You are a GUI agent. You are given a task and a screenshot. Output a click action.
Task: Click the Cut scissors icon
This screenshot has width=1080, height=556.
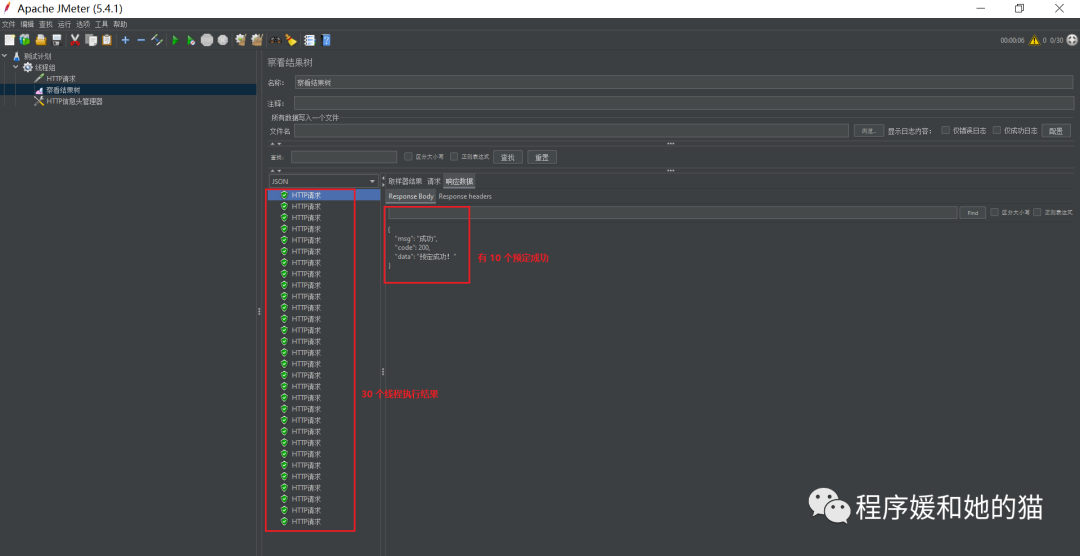pos(75,40)
